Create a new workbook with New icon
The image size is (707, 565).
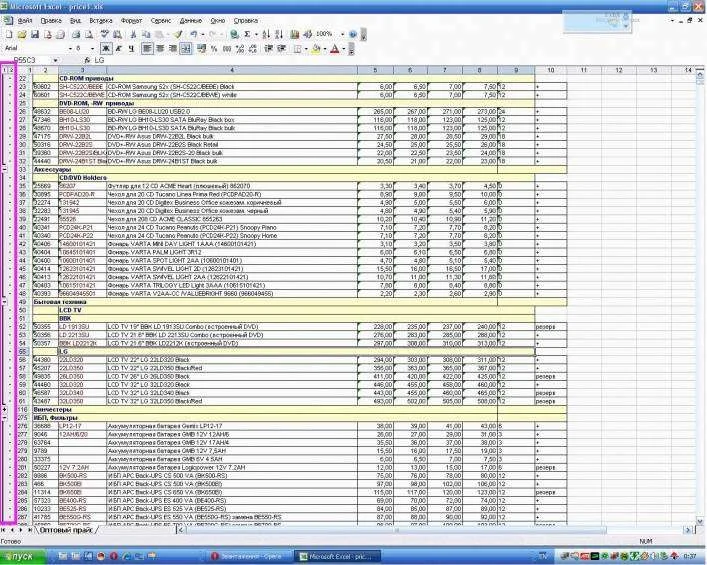(x=9, y=34)
